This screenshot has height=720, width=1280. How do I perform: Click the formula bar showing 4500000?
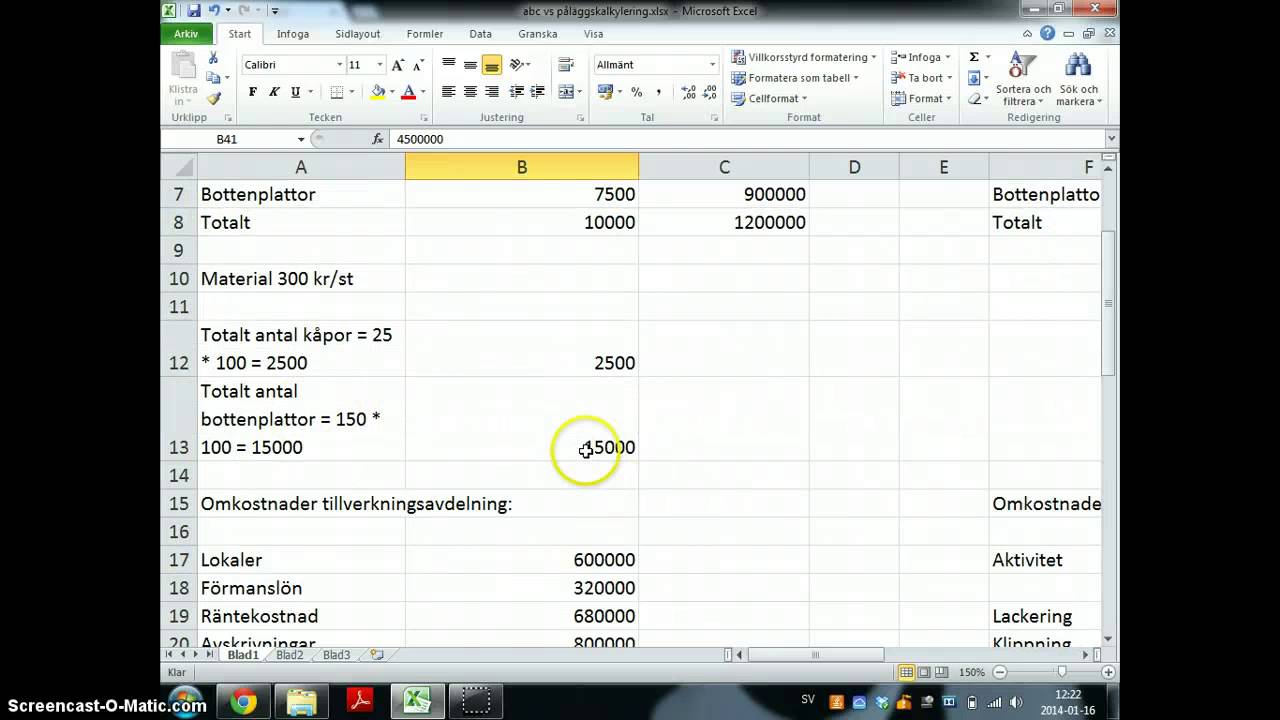pyautogui.click(x=750, y=139)
